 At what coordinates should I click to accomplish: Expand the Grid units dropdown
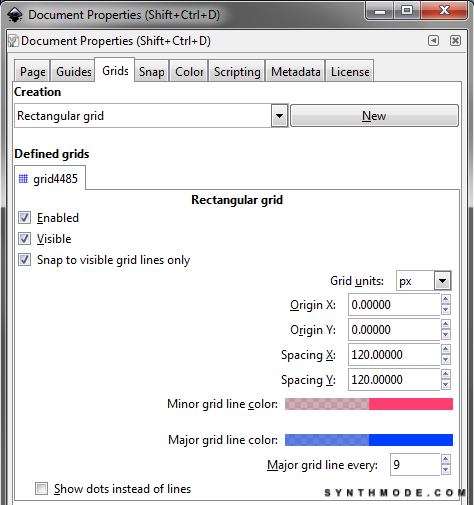(442, 281)
